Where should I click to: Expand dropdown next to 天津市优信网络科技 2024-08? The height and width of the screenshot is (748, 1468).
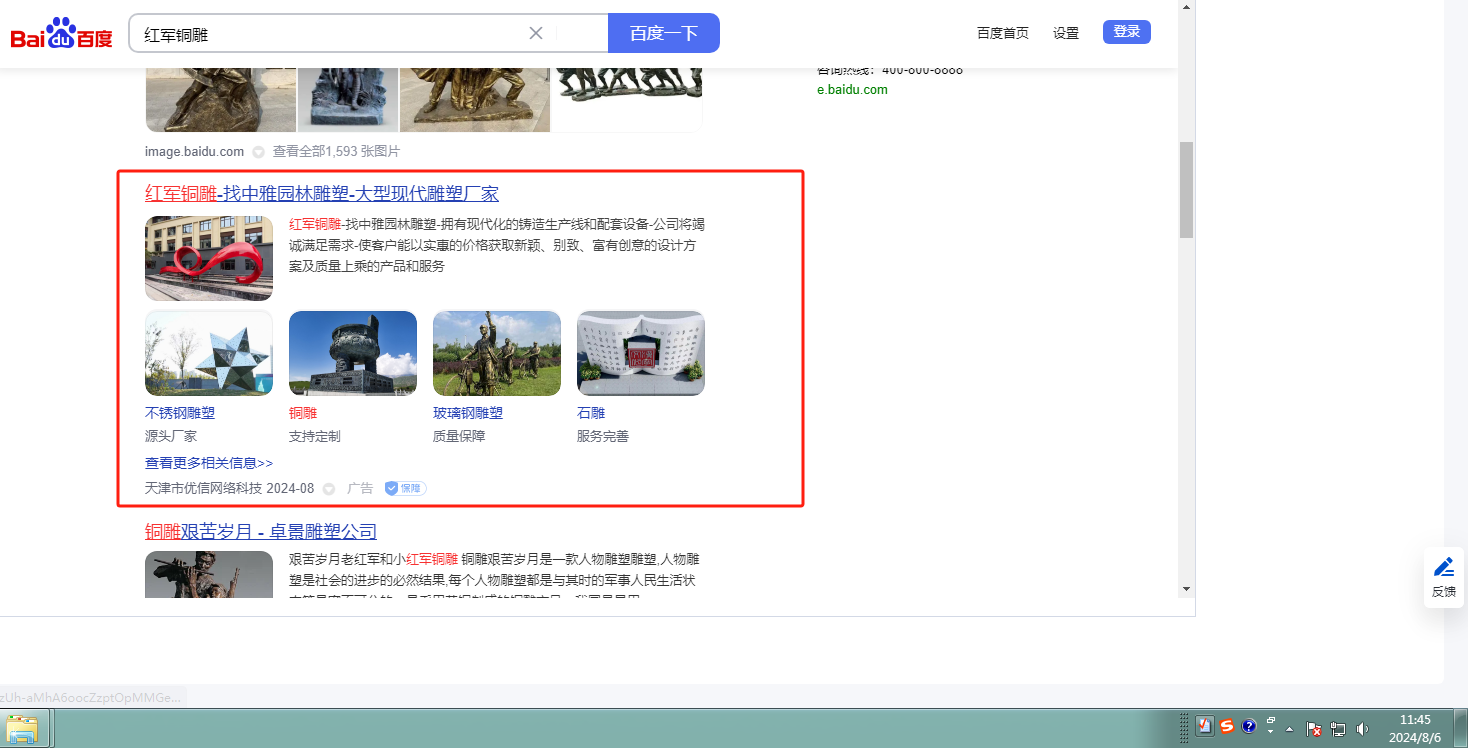click(328, 489)
